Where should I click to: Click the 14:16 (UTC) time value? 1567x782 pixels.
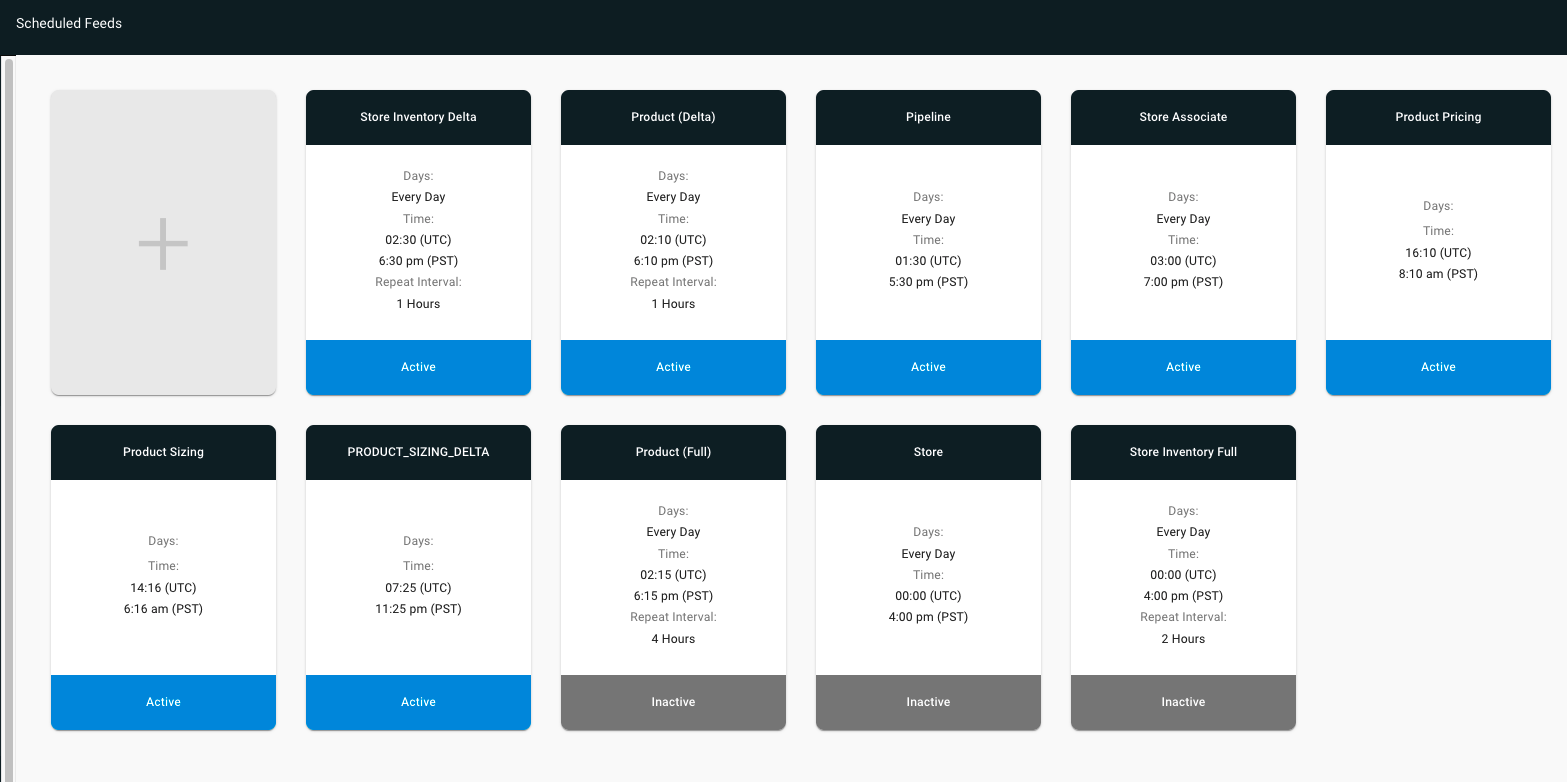tap(163, 588)
